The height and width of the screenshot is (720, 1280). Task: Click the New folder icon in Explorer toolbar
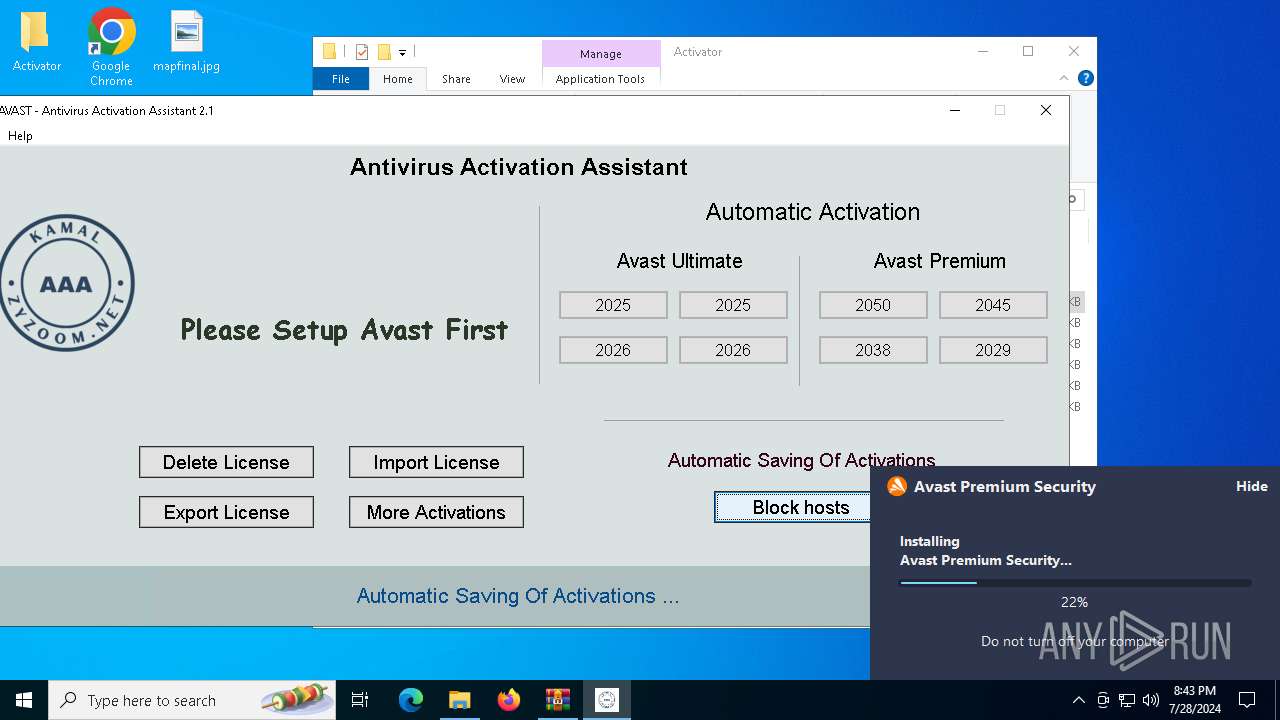(384, 52)
